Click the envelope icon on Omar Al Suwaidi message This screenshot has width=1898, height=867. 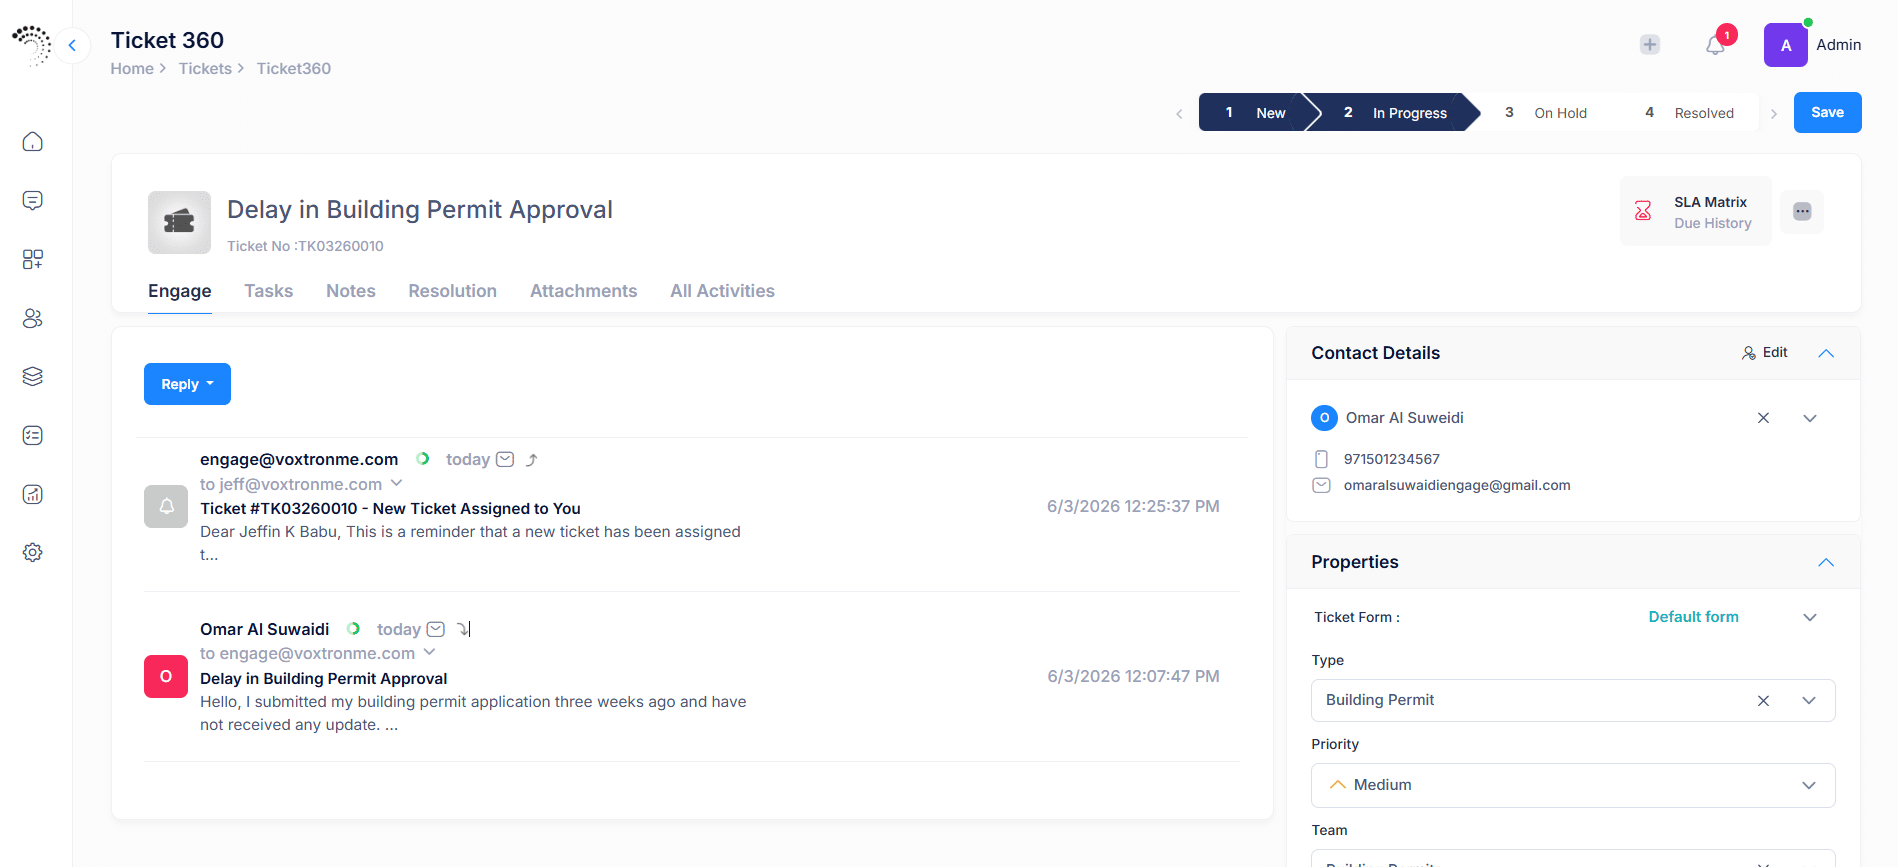pos(436,629)
